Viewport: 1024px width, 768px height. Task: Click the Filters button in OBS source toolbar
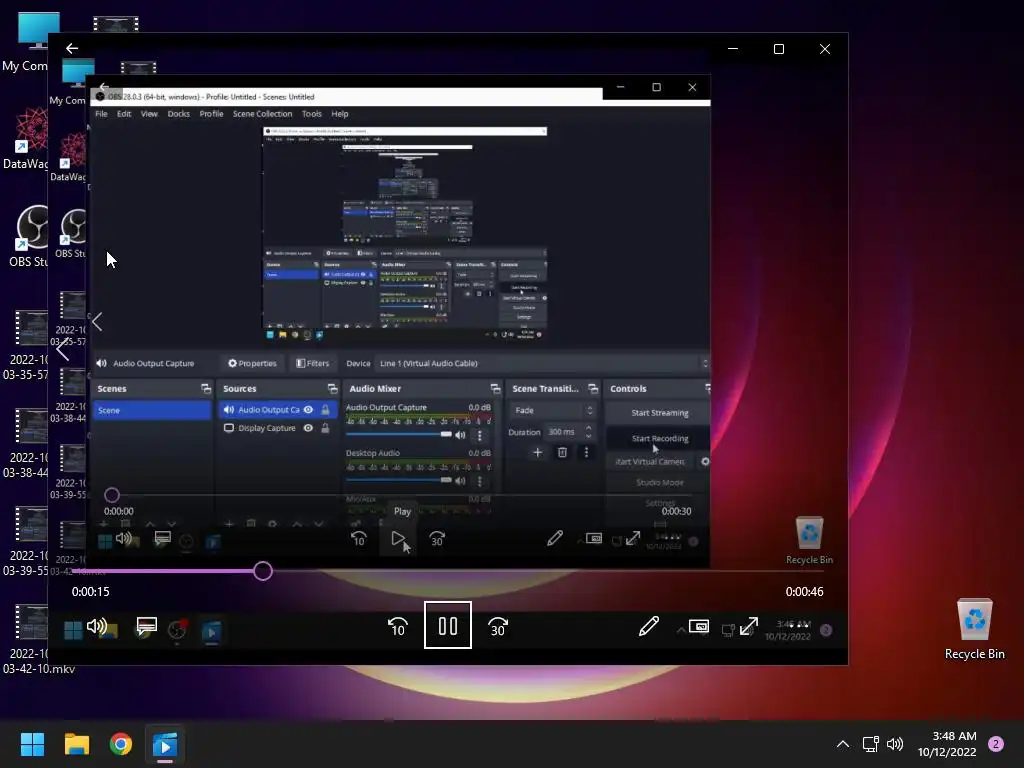(x=312, y=363)
